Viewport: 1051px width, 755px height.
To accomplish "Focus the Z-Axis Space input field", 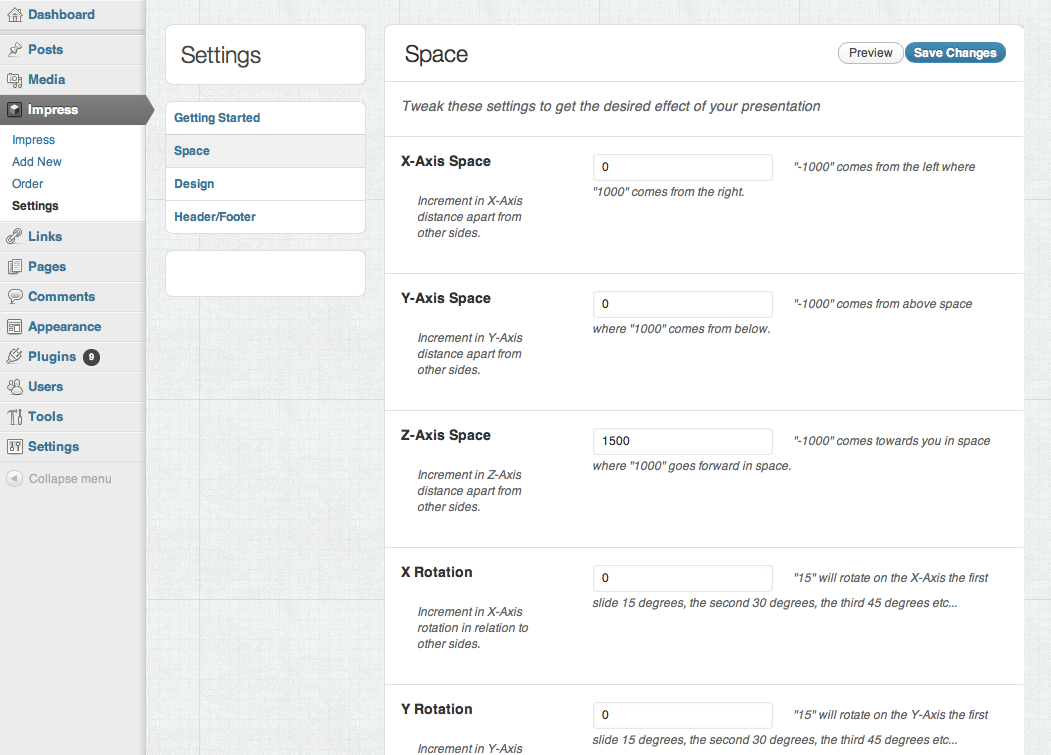I will coord(682,441).
